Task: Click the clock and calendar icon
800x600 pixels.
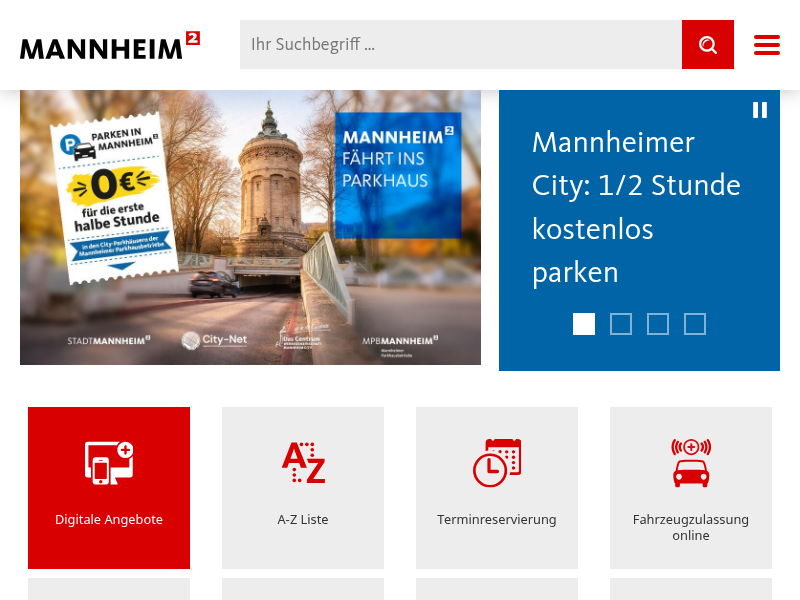Action: click(x=497, y=463)
